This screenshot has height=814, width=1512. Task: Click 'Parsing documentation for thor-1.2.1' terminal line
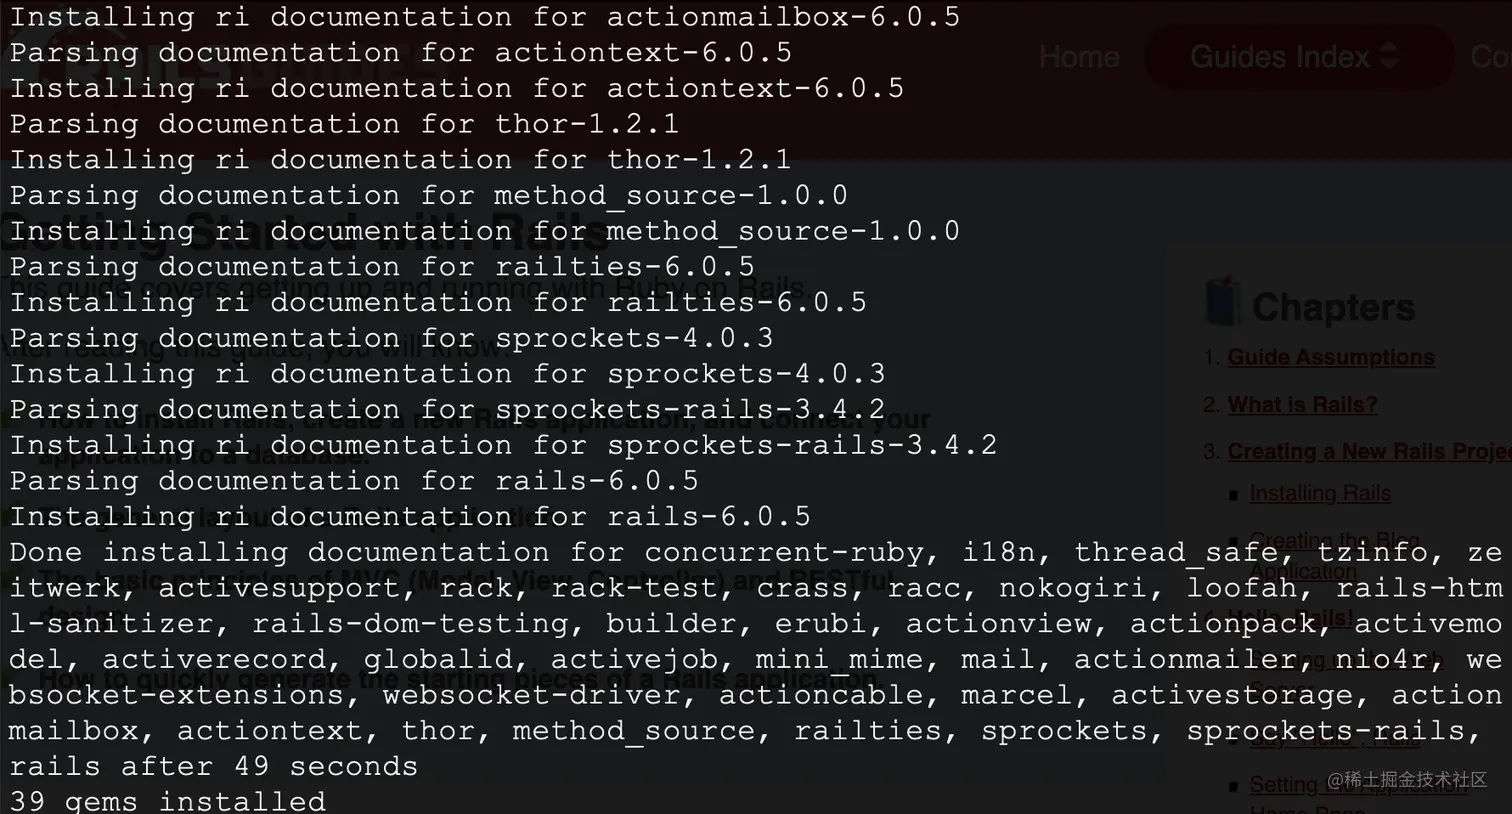click(x=344, y=124)
